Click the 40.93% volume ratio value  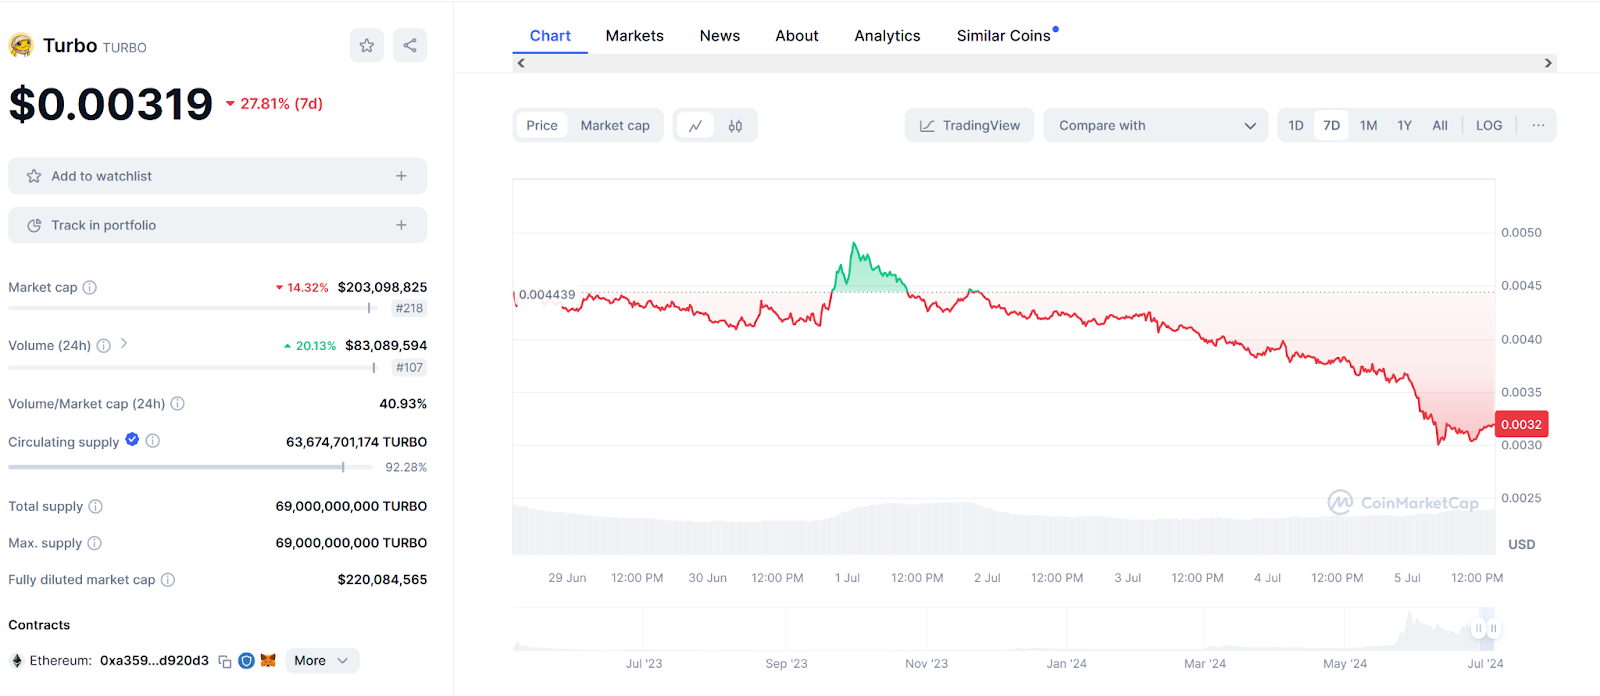tap(403, 404)
